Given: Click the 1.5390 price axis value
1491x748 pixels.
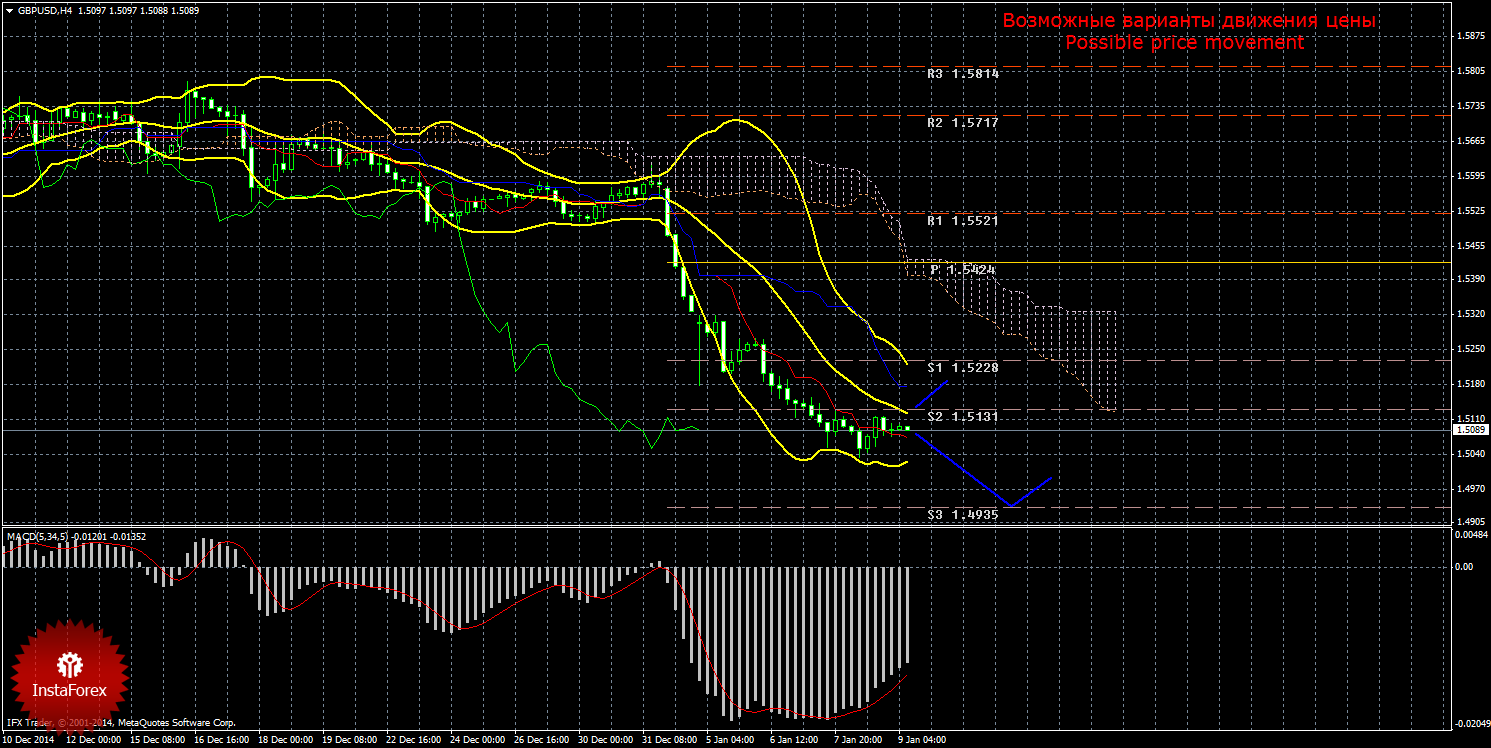Looking at the screenshot, I should tap(1470, 279).
